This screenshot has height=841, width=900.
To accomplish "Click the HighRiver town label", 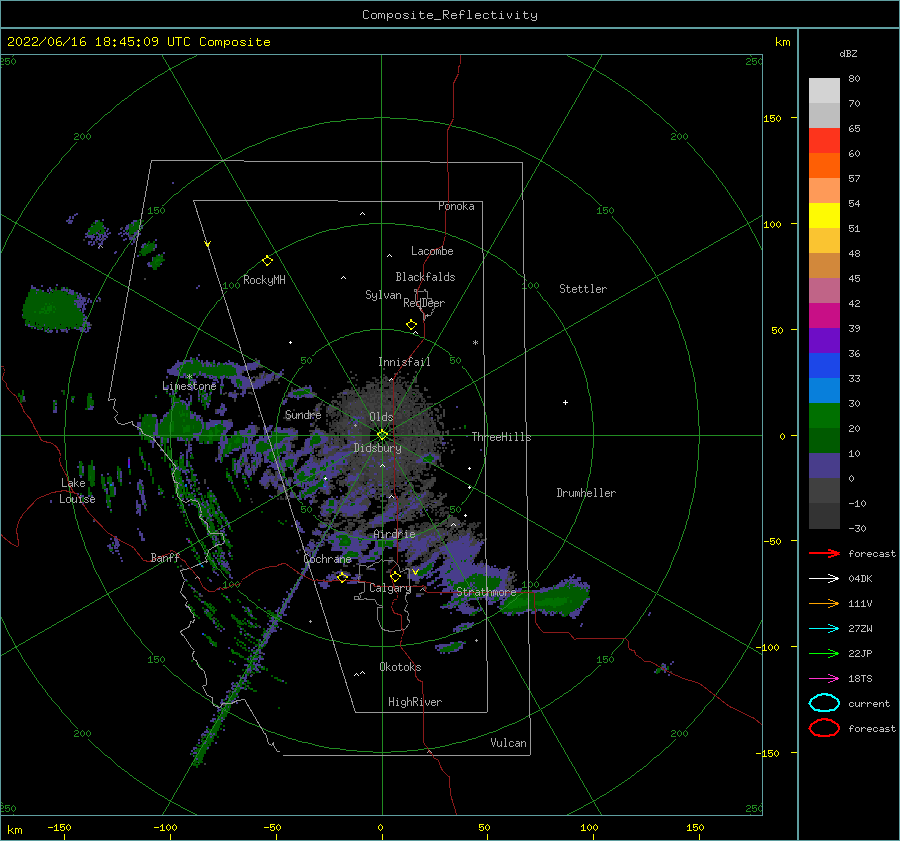I will tap(415, 702).
